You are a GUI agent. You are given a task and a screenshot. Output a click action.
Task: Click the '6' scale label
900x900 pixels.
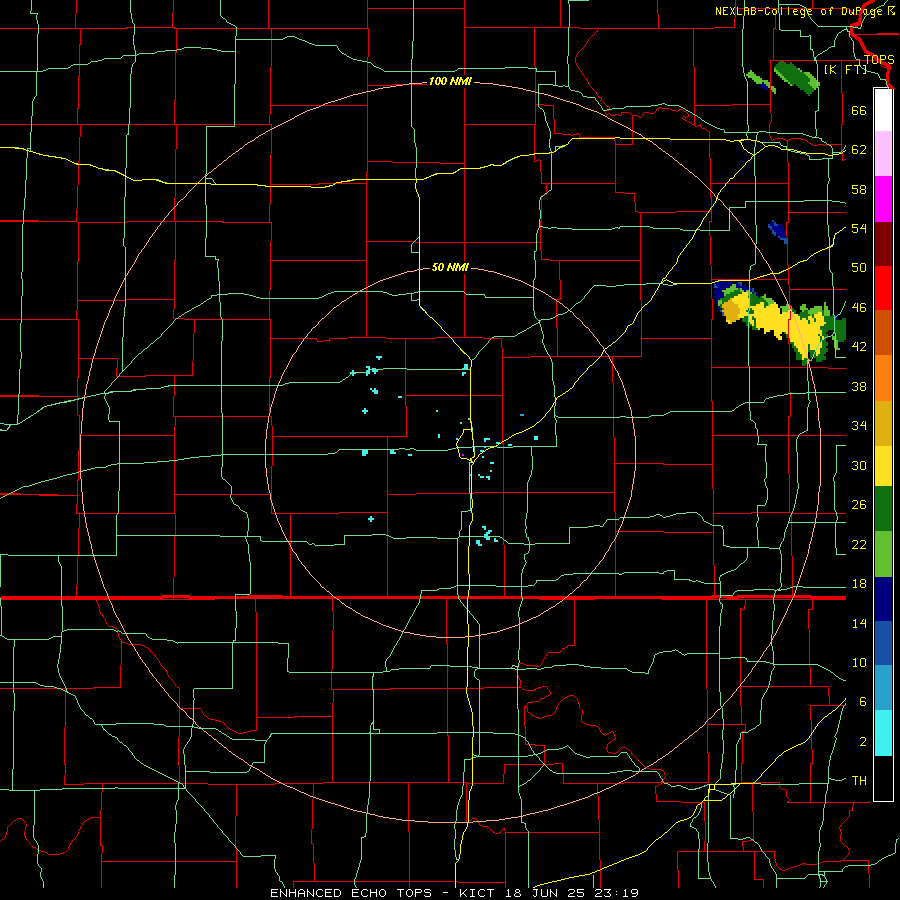tap(863, 702)
